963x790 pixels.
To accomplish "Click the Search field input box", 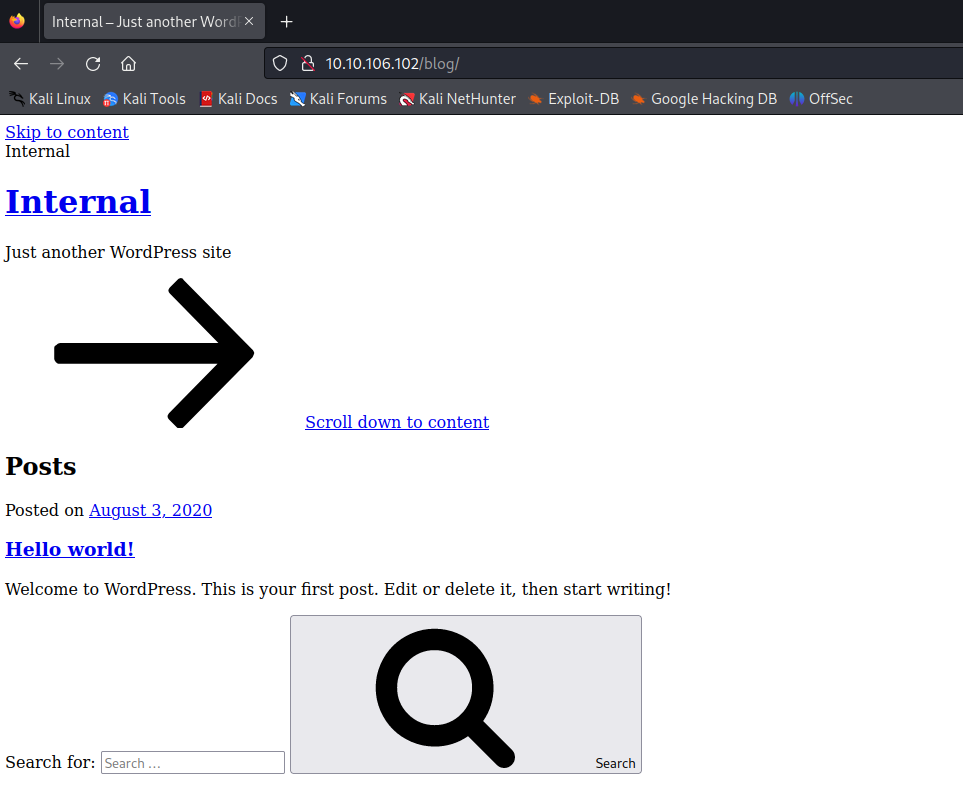I will pyautogui.click(x=193, y=762).
